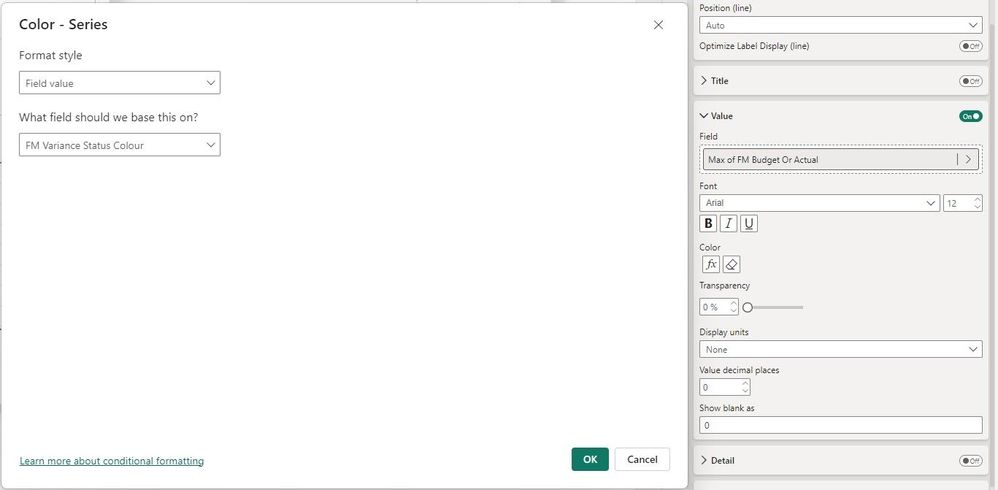This screenshot has width=998, height=490.
Task: Decrease font size with down stepper
Action: tap(977, 207)
